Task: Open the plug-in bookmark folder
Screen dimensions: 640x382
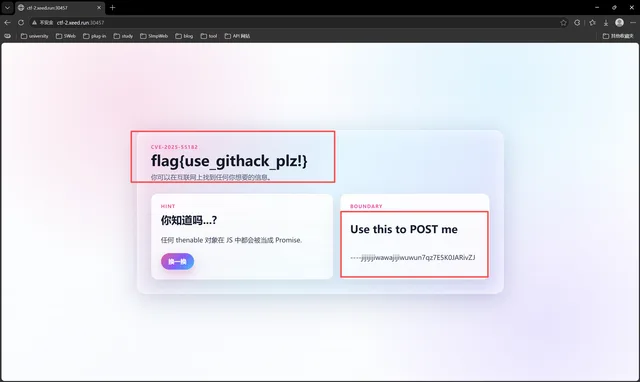Action: [94, 36]
